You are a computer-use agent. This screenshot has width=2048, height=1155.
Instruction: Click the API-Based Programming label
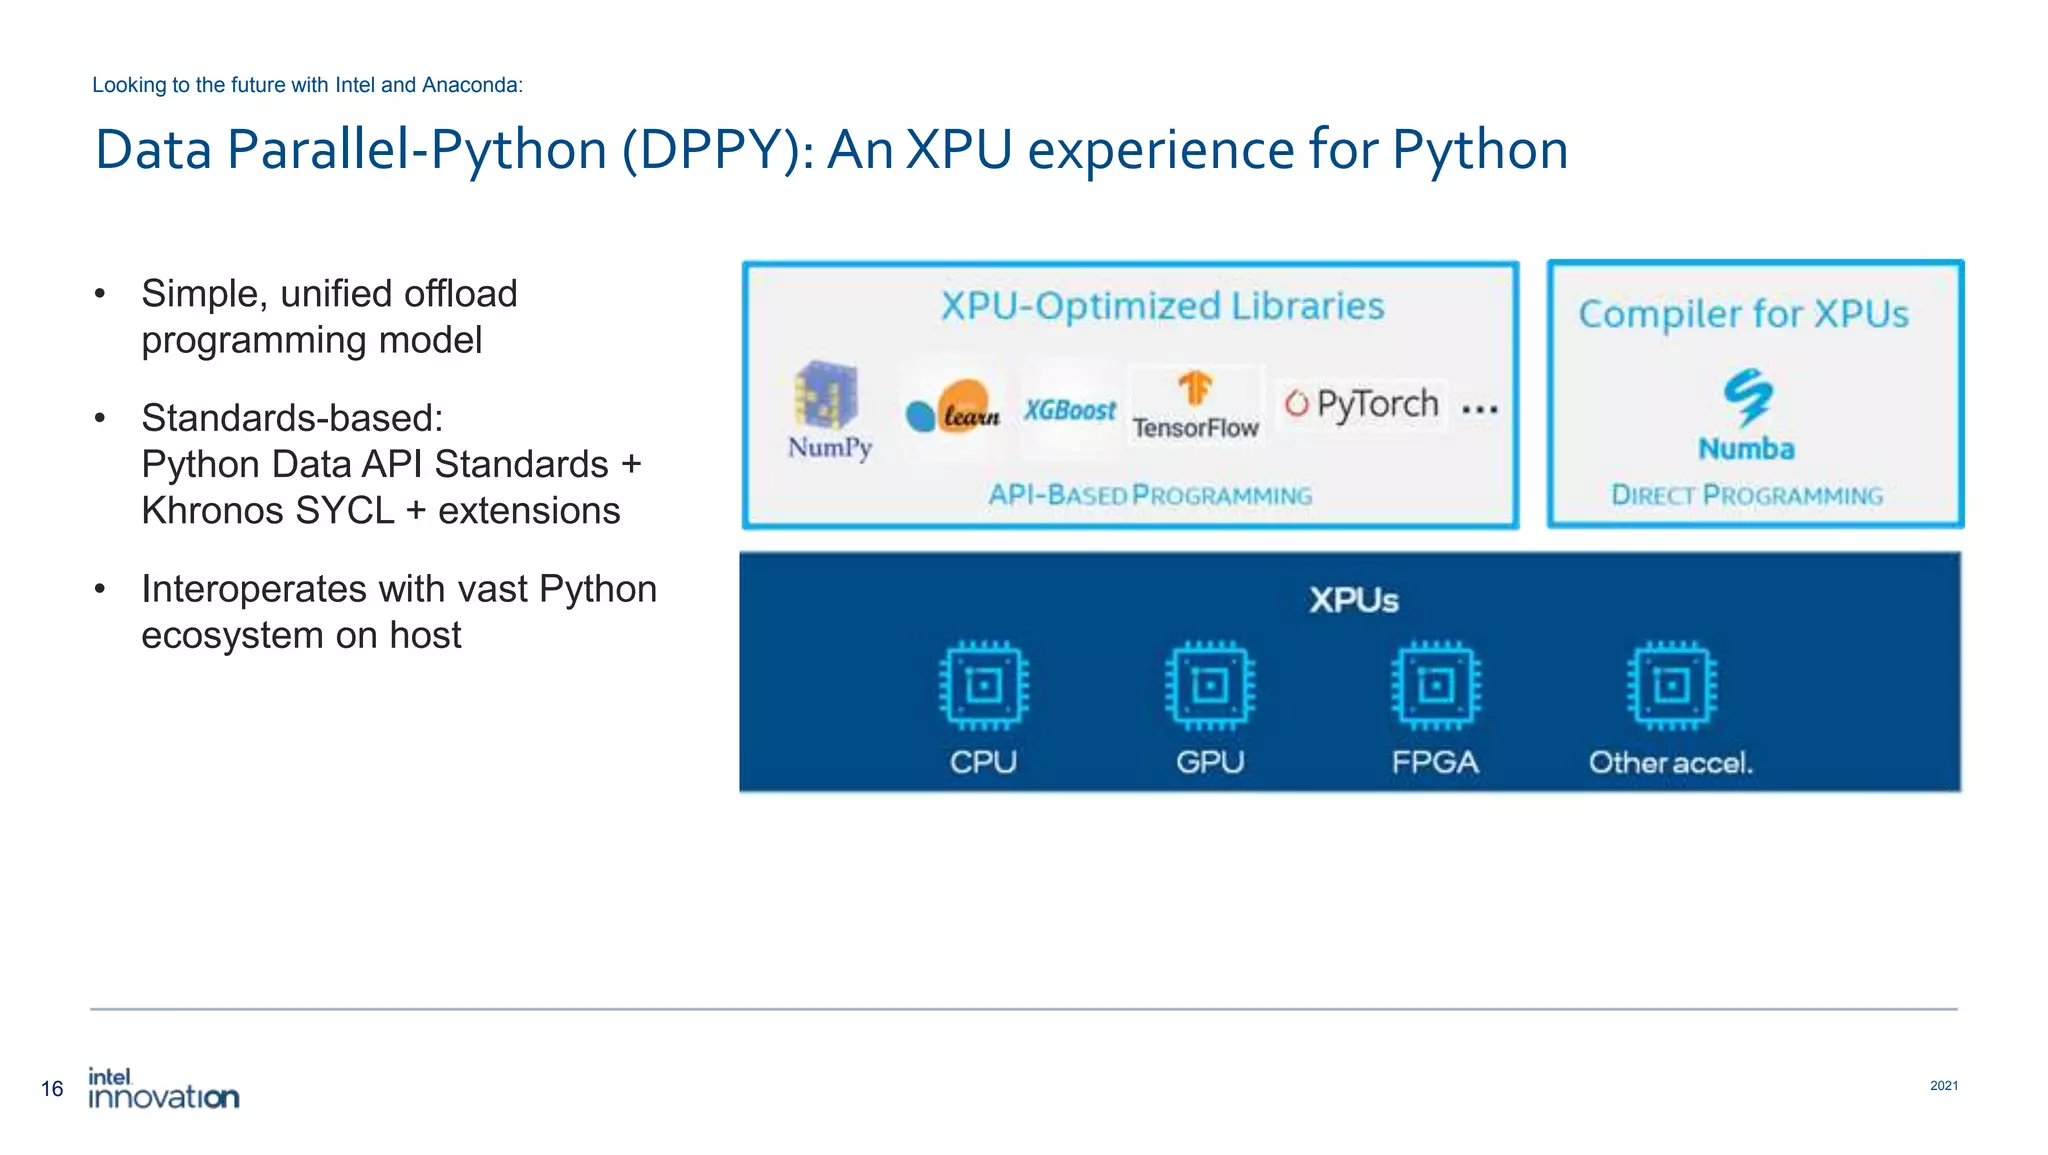pos(1150,495)
